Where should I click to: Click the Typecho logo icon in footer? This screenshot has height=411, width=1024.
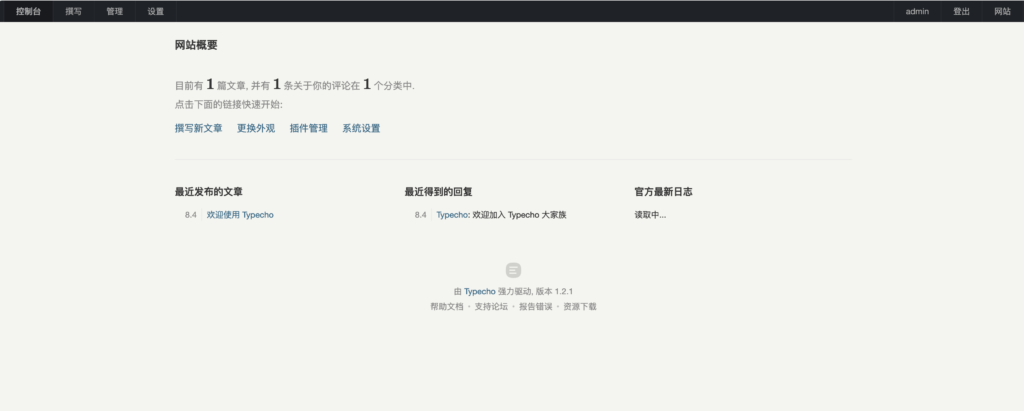pos(513,270)
